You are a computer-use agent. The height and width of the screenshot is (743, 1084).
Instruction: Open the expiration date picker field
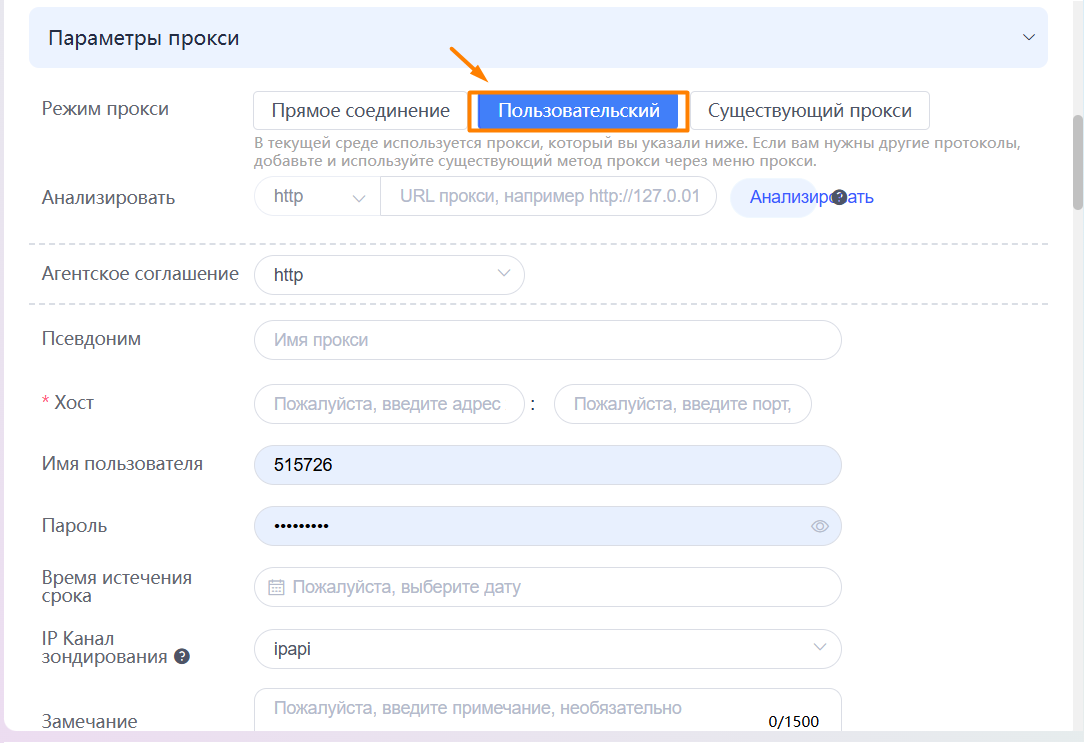tap(548, 587)
